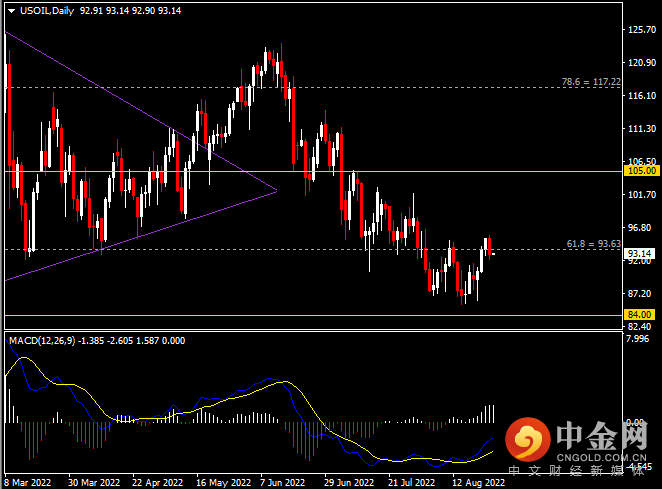Select the 61.8 = 93.63 Fibonacci label
This screenshot has width=662, height=489.
[594, 244]
